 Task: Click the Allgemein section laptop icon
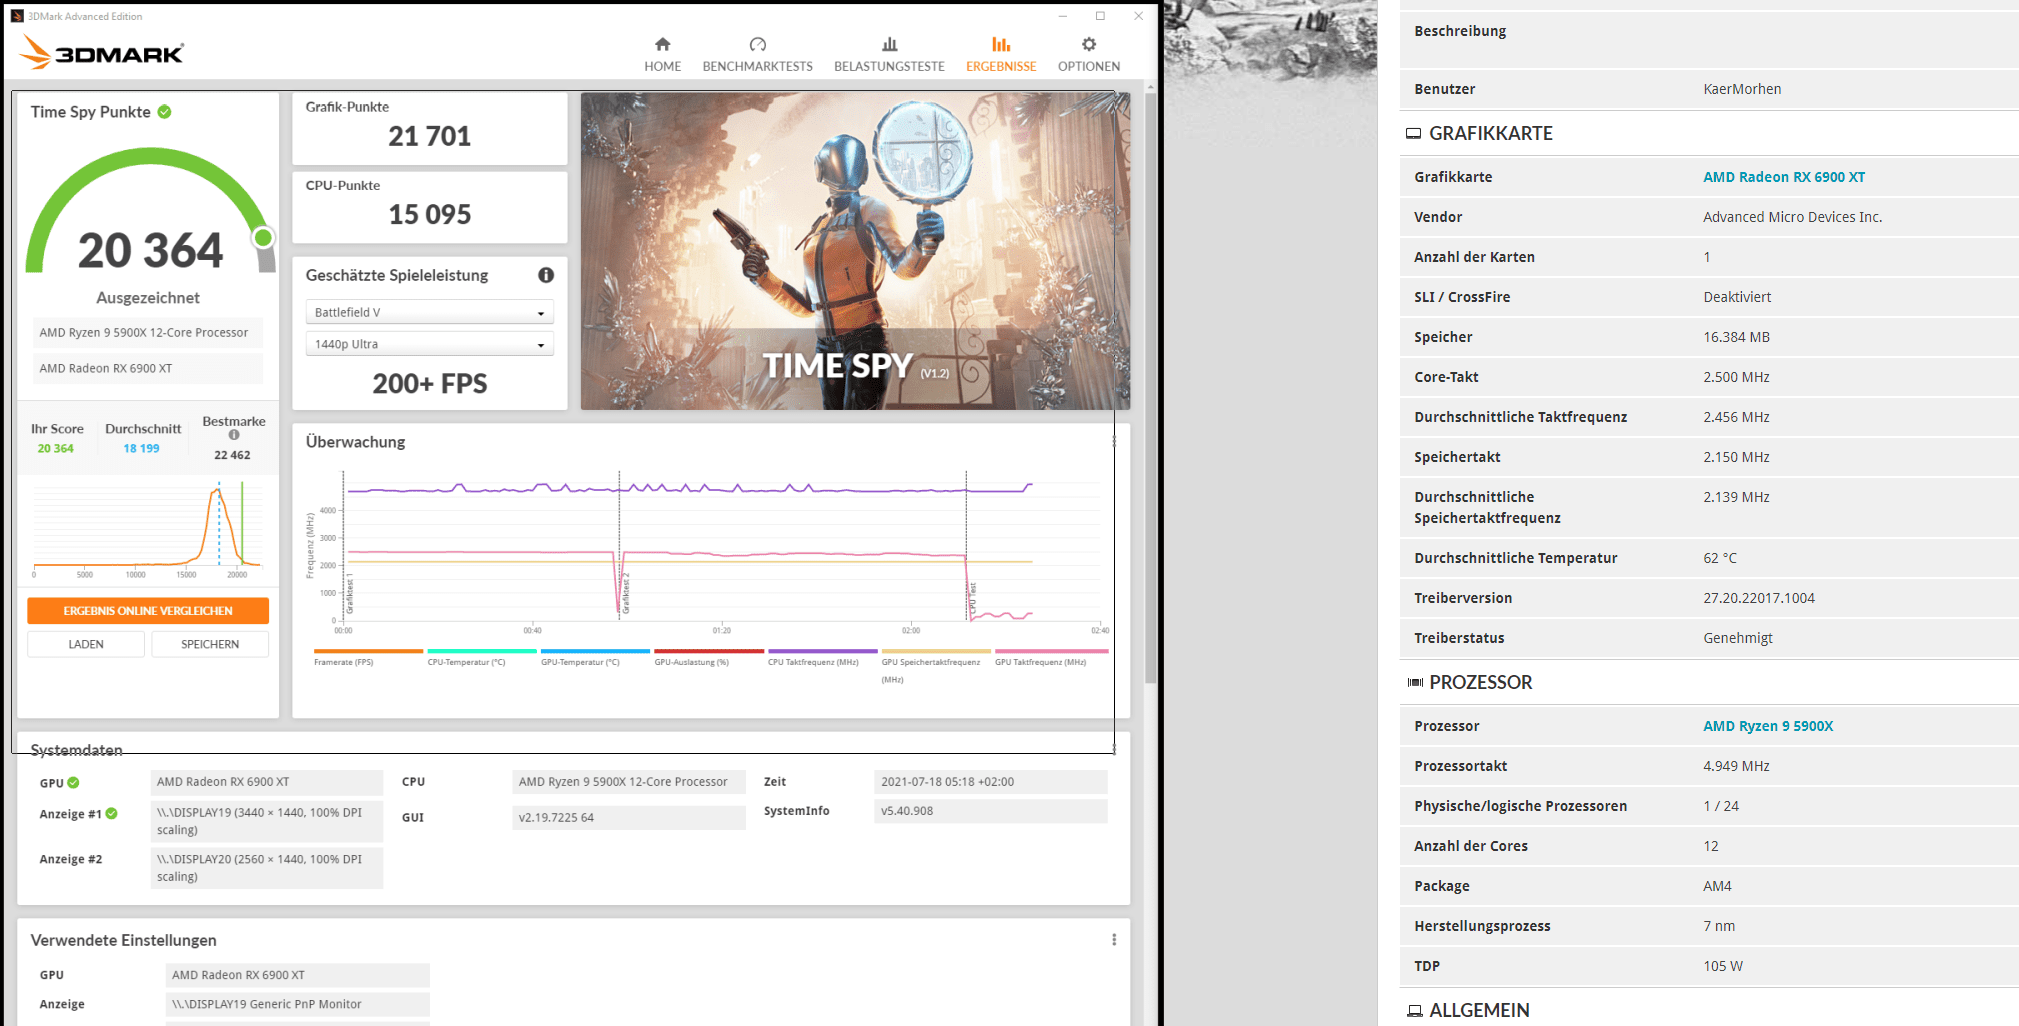1414,1011
